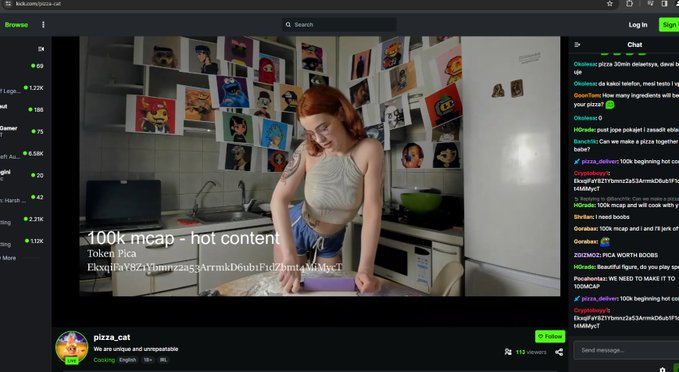Click the site info icon in address bar
Image resolution: width=679 pixels, height=372 pixels.
coord(8,3)
